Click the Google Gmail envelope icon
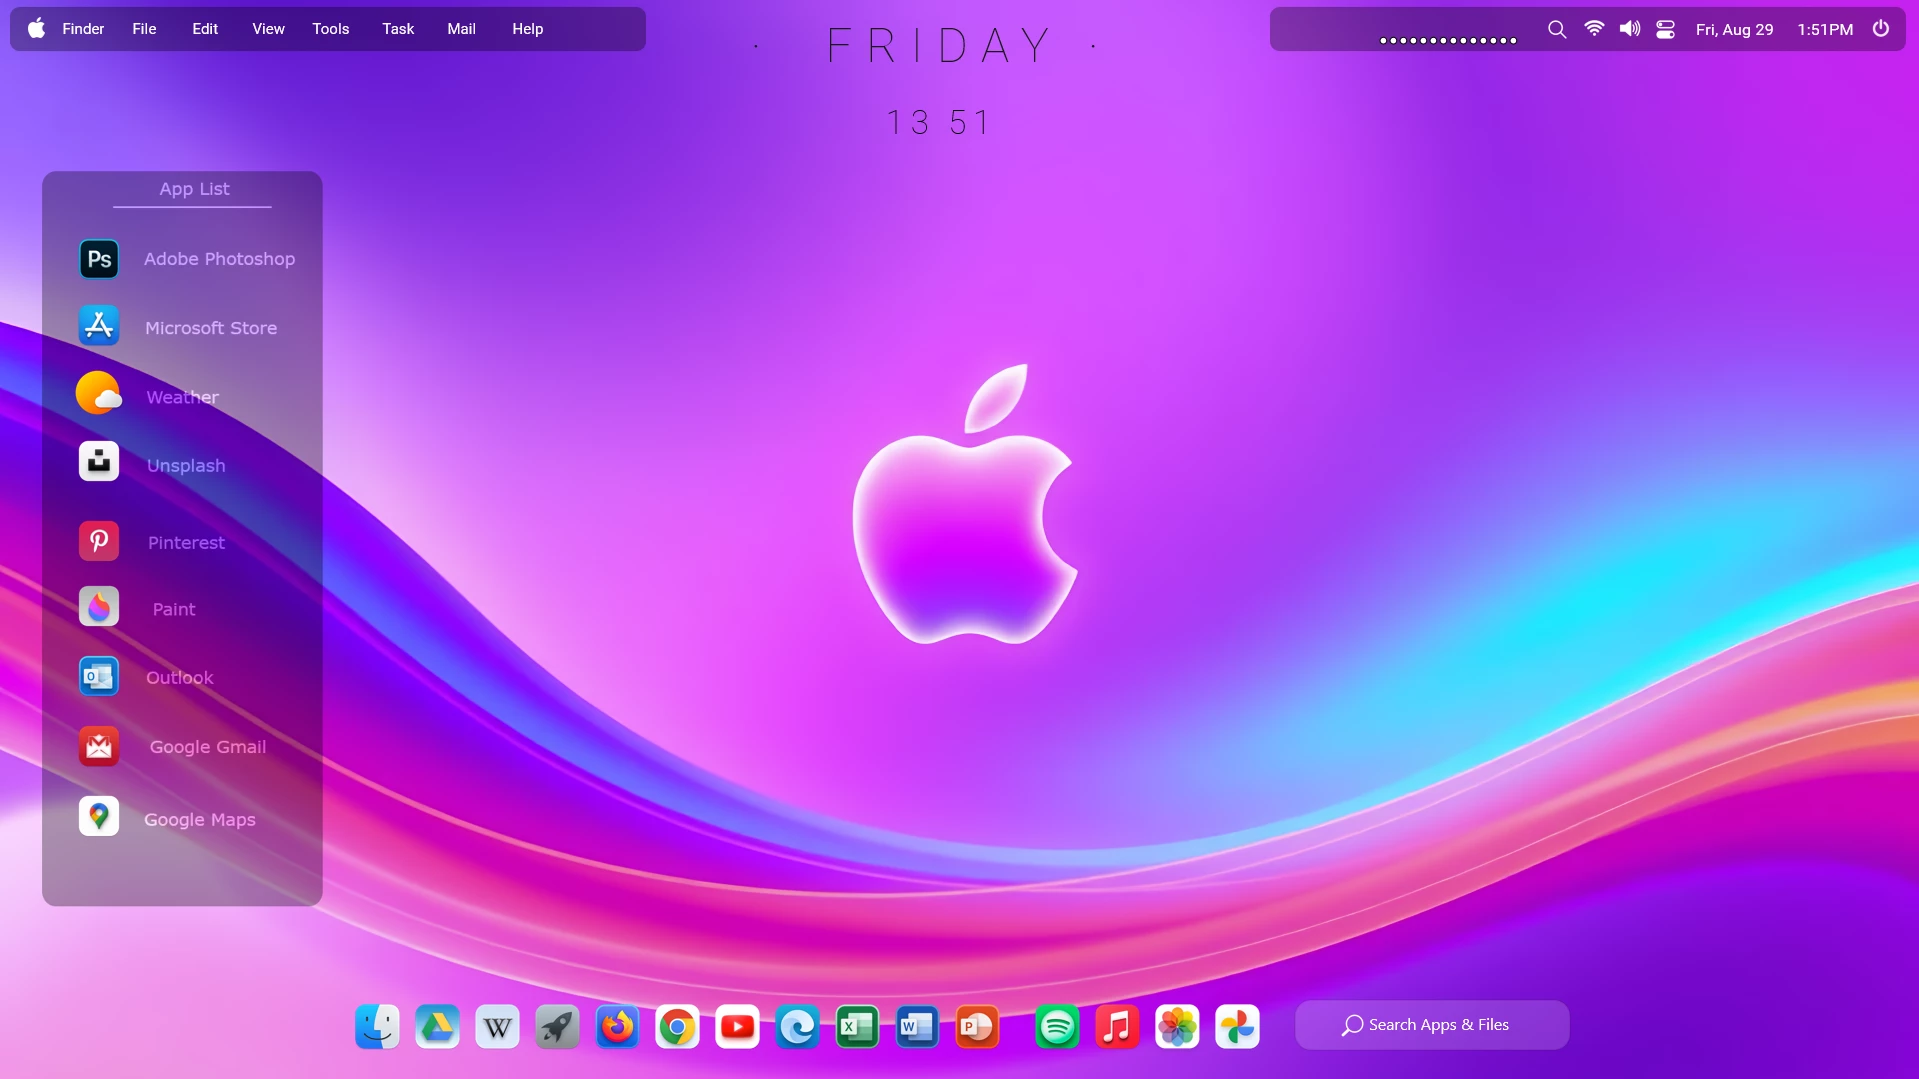This screenshot has width=1919, height=1079. [99, 746]
